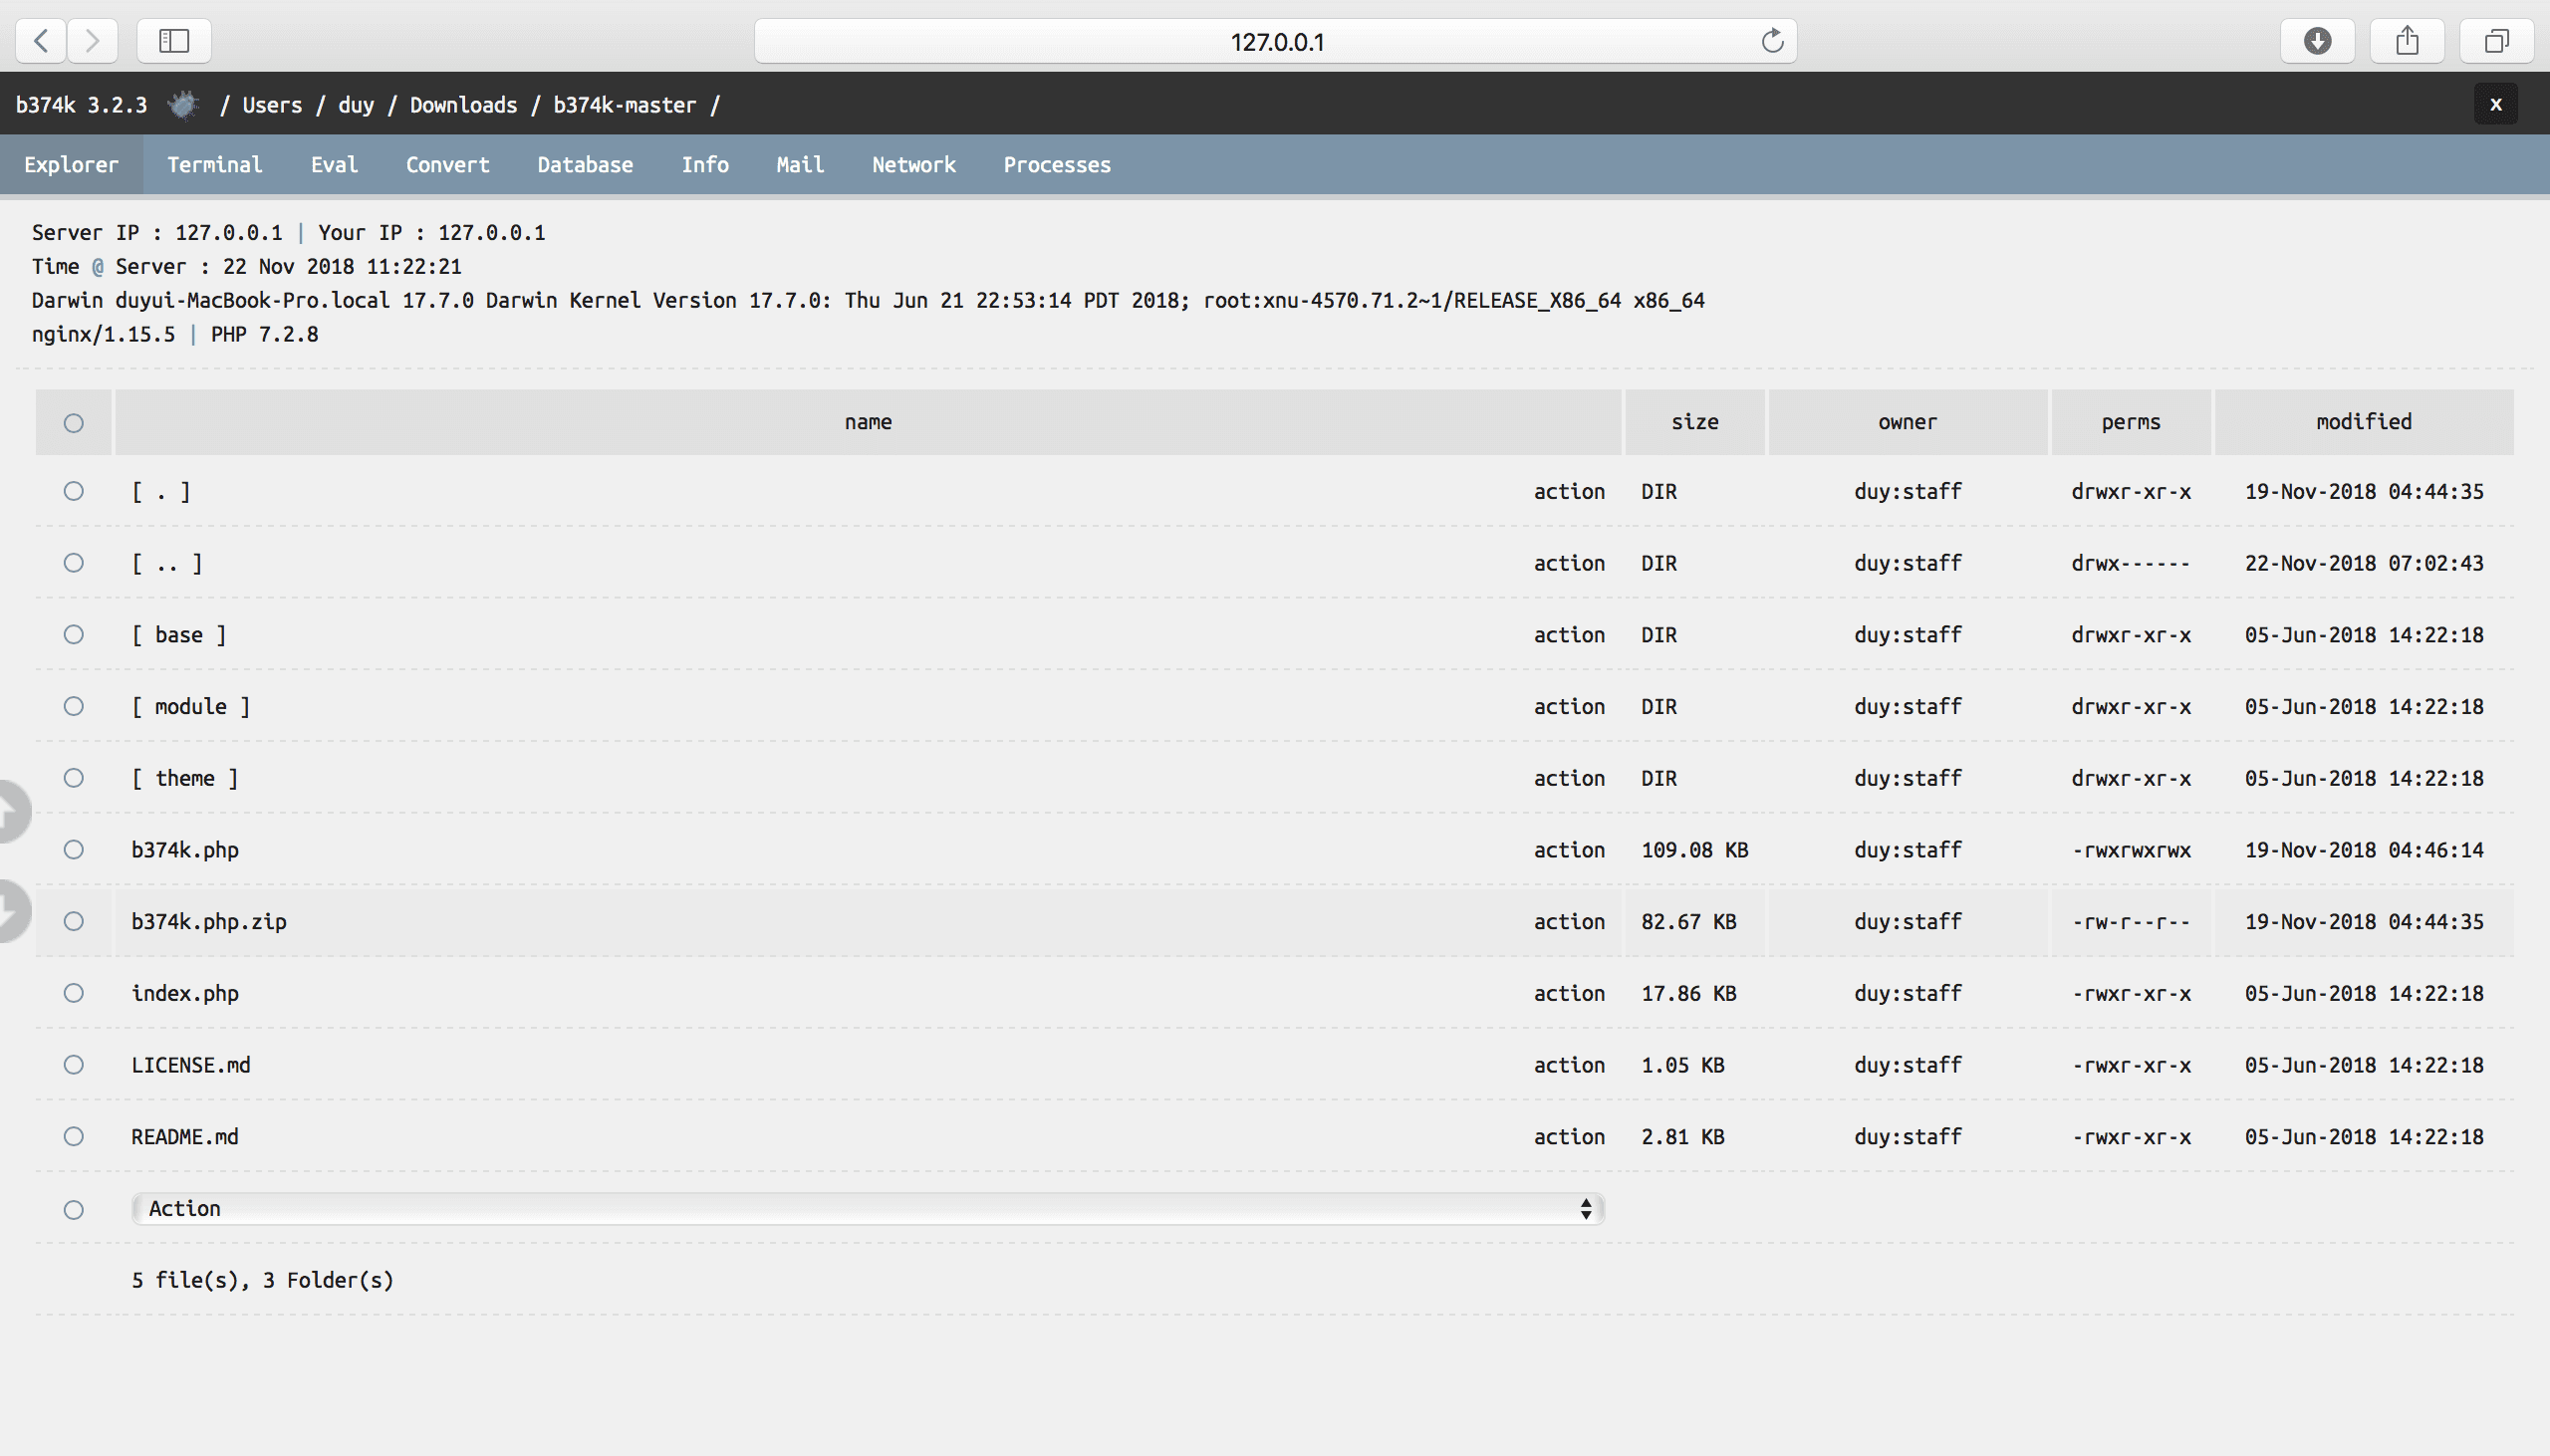Select the index.php file checkbox
This screenshot has height=1456, width=2550.
[x=74, y=993]
